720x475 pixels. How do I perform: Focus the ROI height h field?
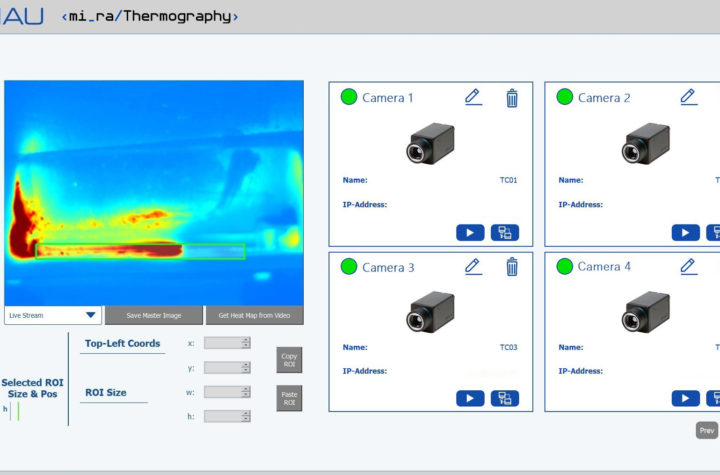[x=223, y=416]
